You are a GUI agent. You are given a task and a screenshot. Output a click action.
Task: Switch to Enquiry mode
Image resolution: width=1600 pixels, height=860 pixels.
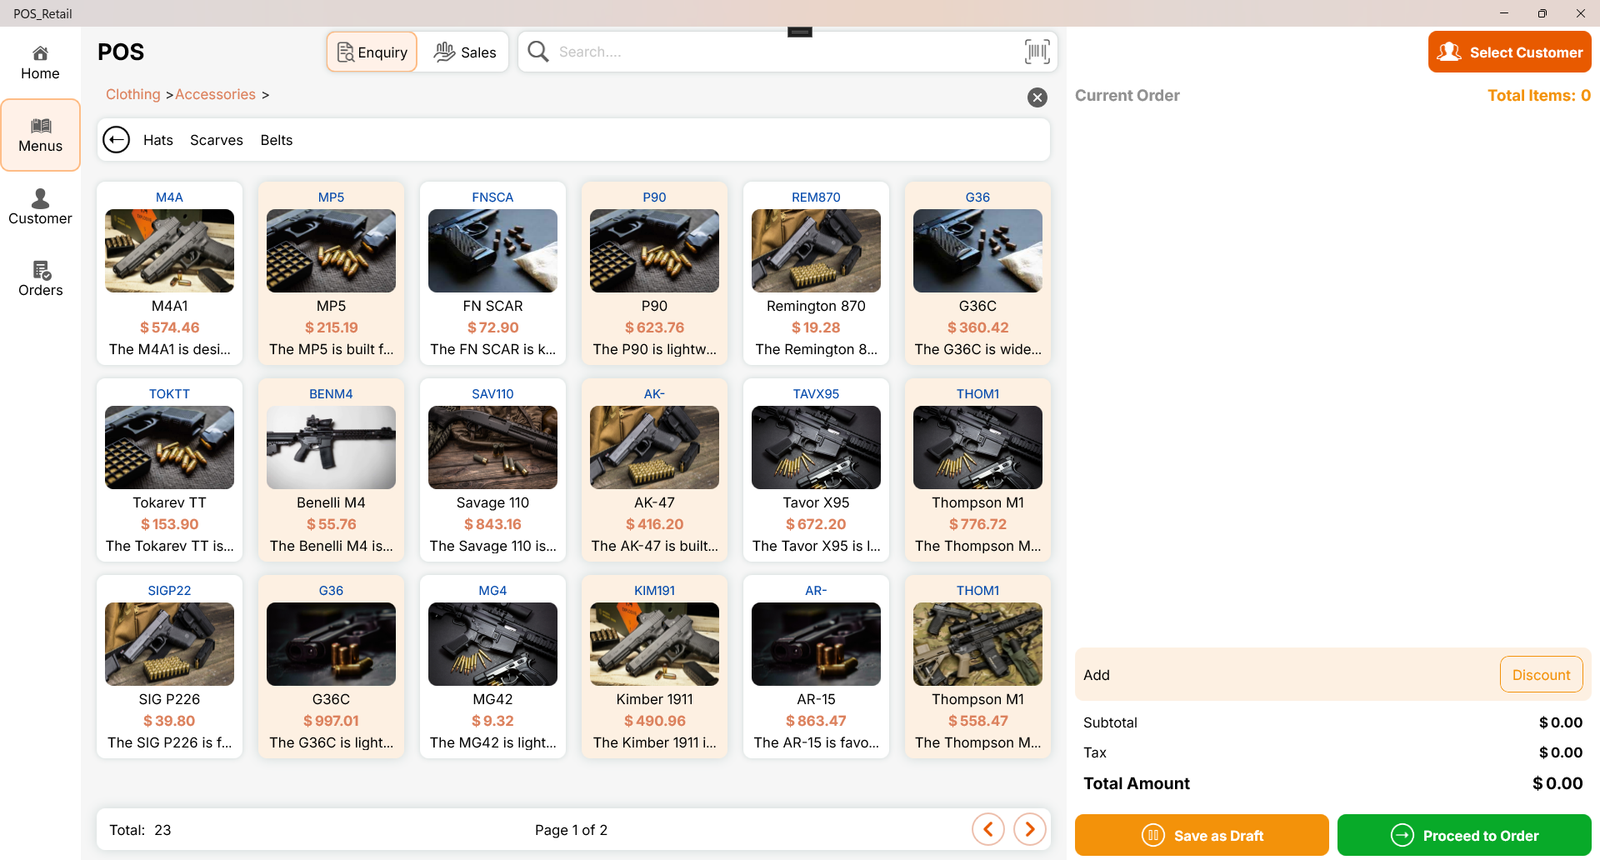(372, 52)
